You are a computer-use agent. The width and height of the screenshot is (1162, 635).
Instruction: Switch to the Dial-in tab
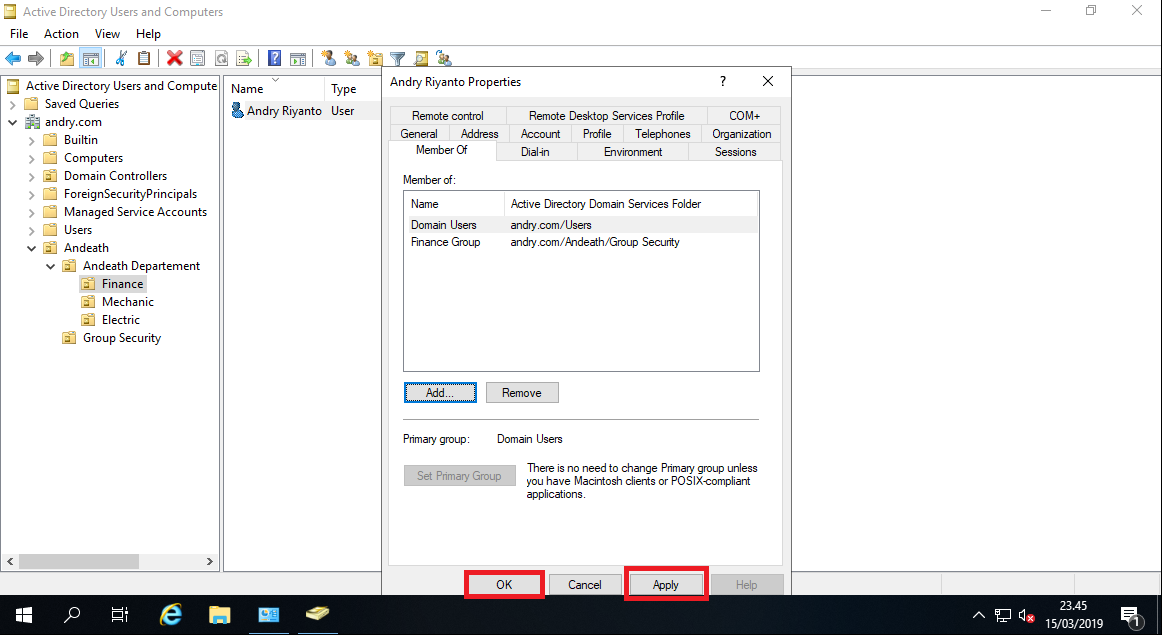click(x=535, y=152)
